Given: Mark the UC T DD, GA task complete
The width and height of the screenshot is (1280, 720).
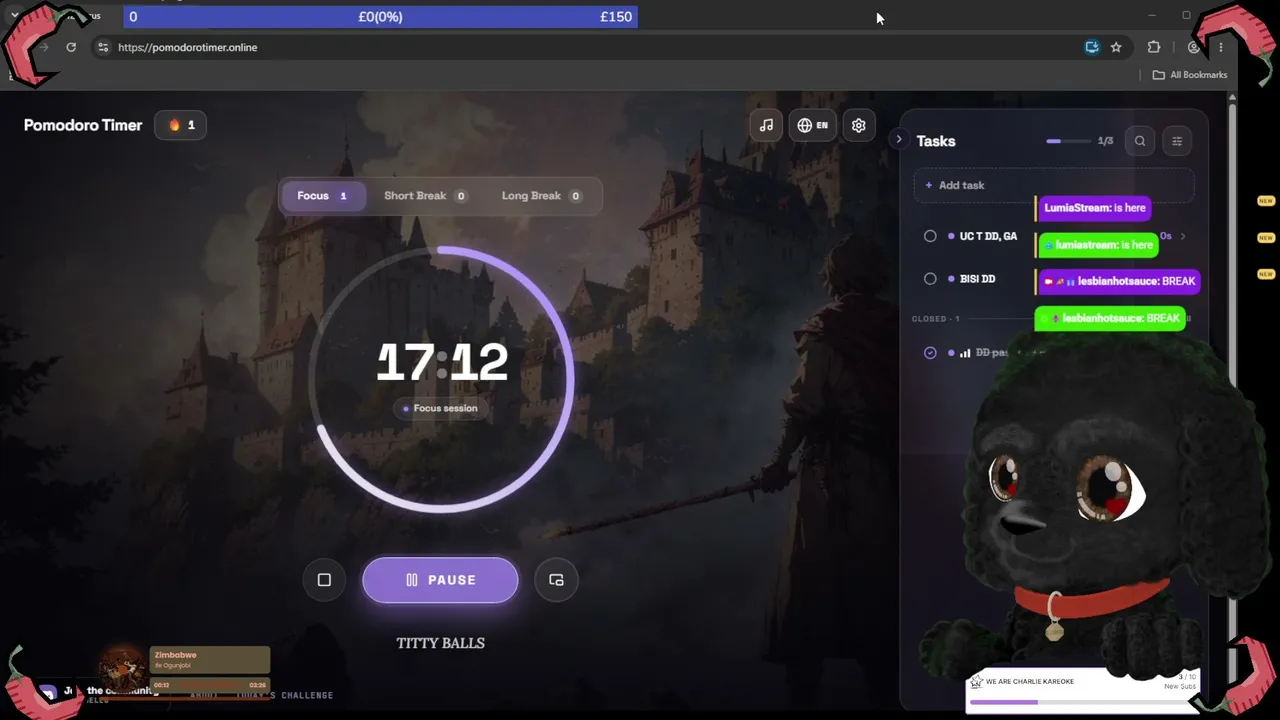Looking at the screenshot, I should coord(930,236).
